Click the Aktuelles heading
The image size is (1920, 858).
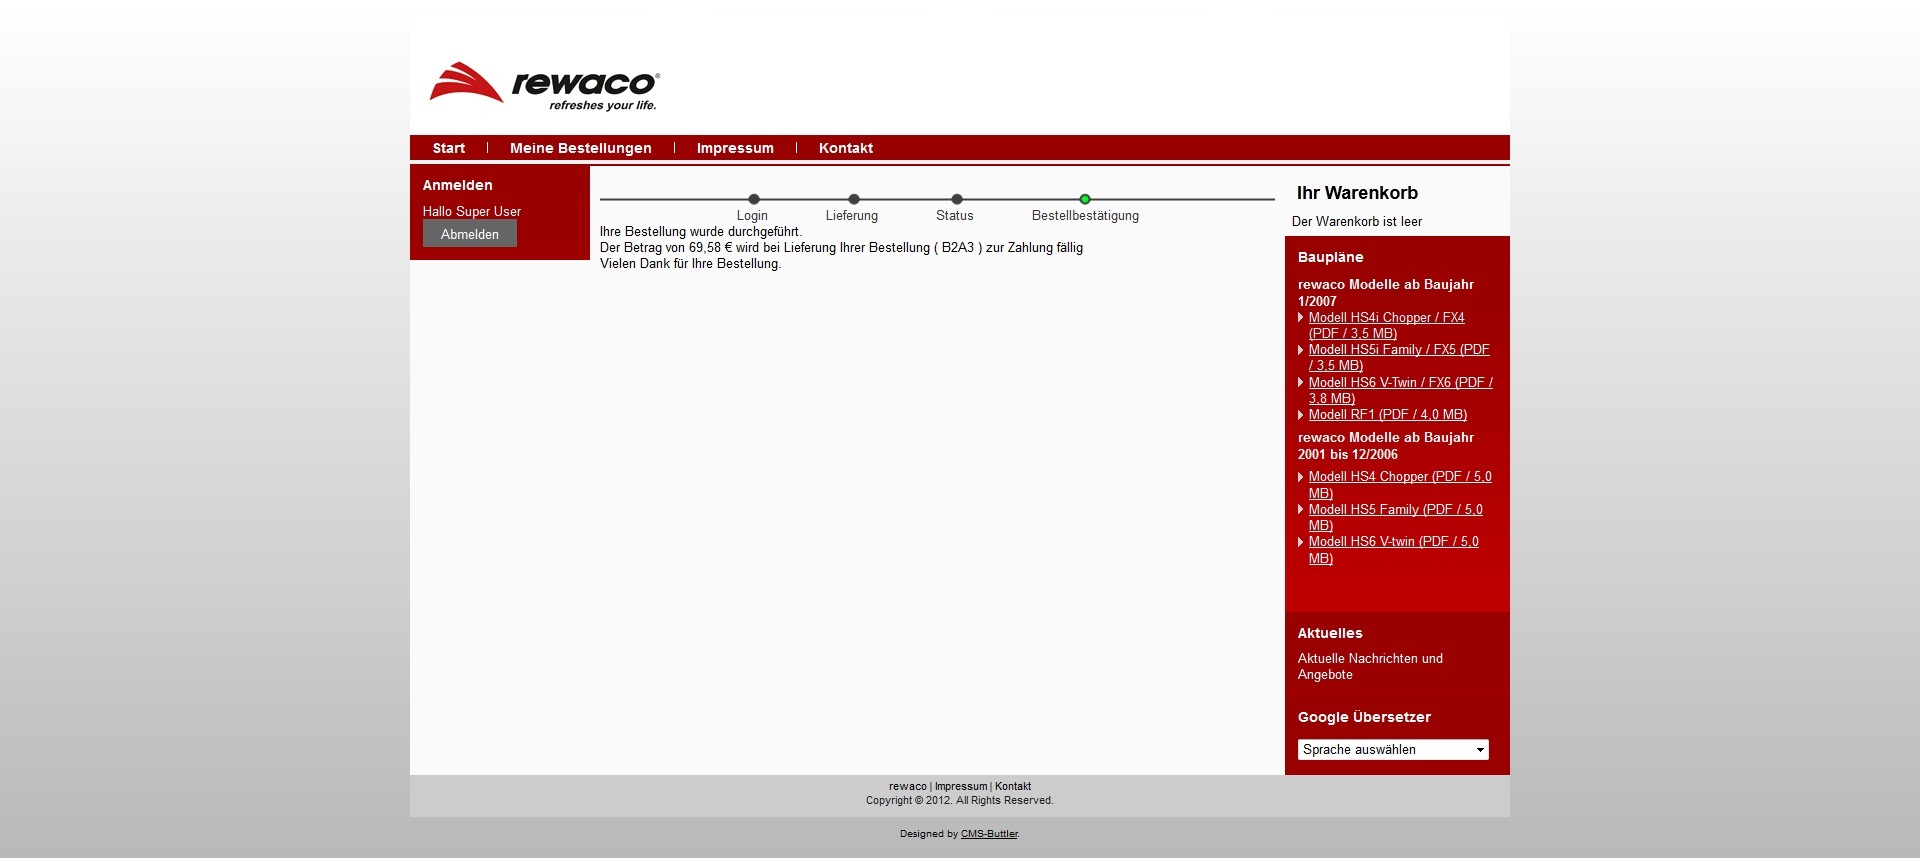point(1329,633)
